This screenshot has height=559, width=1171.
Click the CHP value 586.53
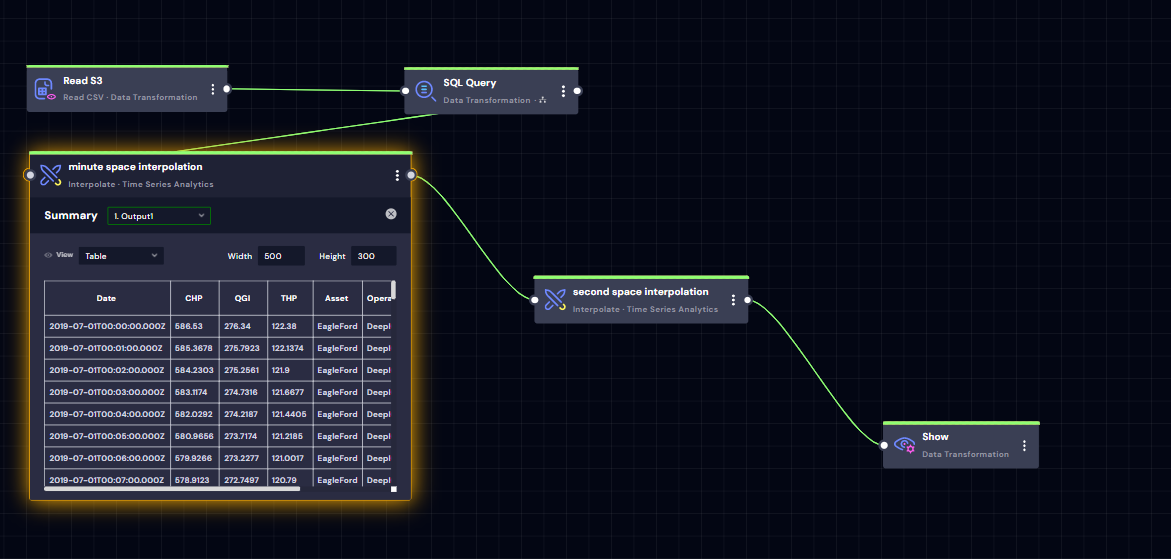(x=195, y=326)
